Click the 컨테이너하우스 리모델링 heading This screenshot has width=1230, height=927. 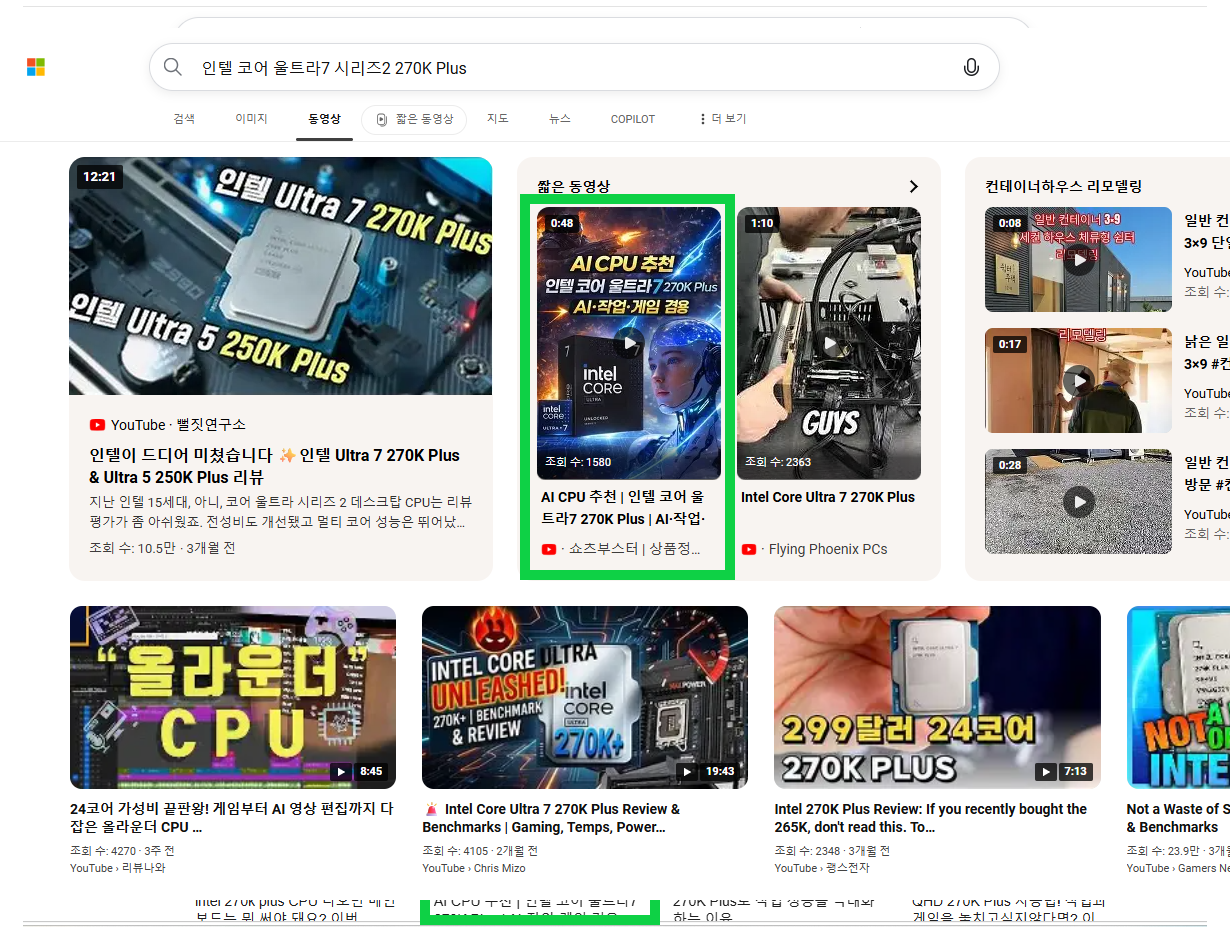tap(1063, 187)
